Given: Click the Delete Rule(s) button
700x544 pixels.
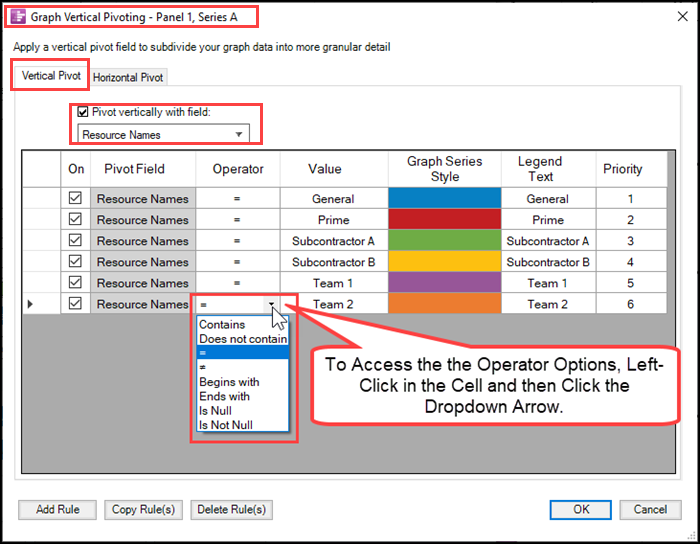Looking at the screenshot, I should pyautogui.click(x=232, y=510).
